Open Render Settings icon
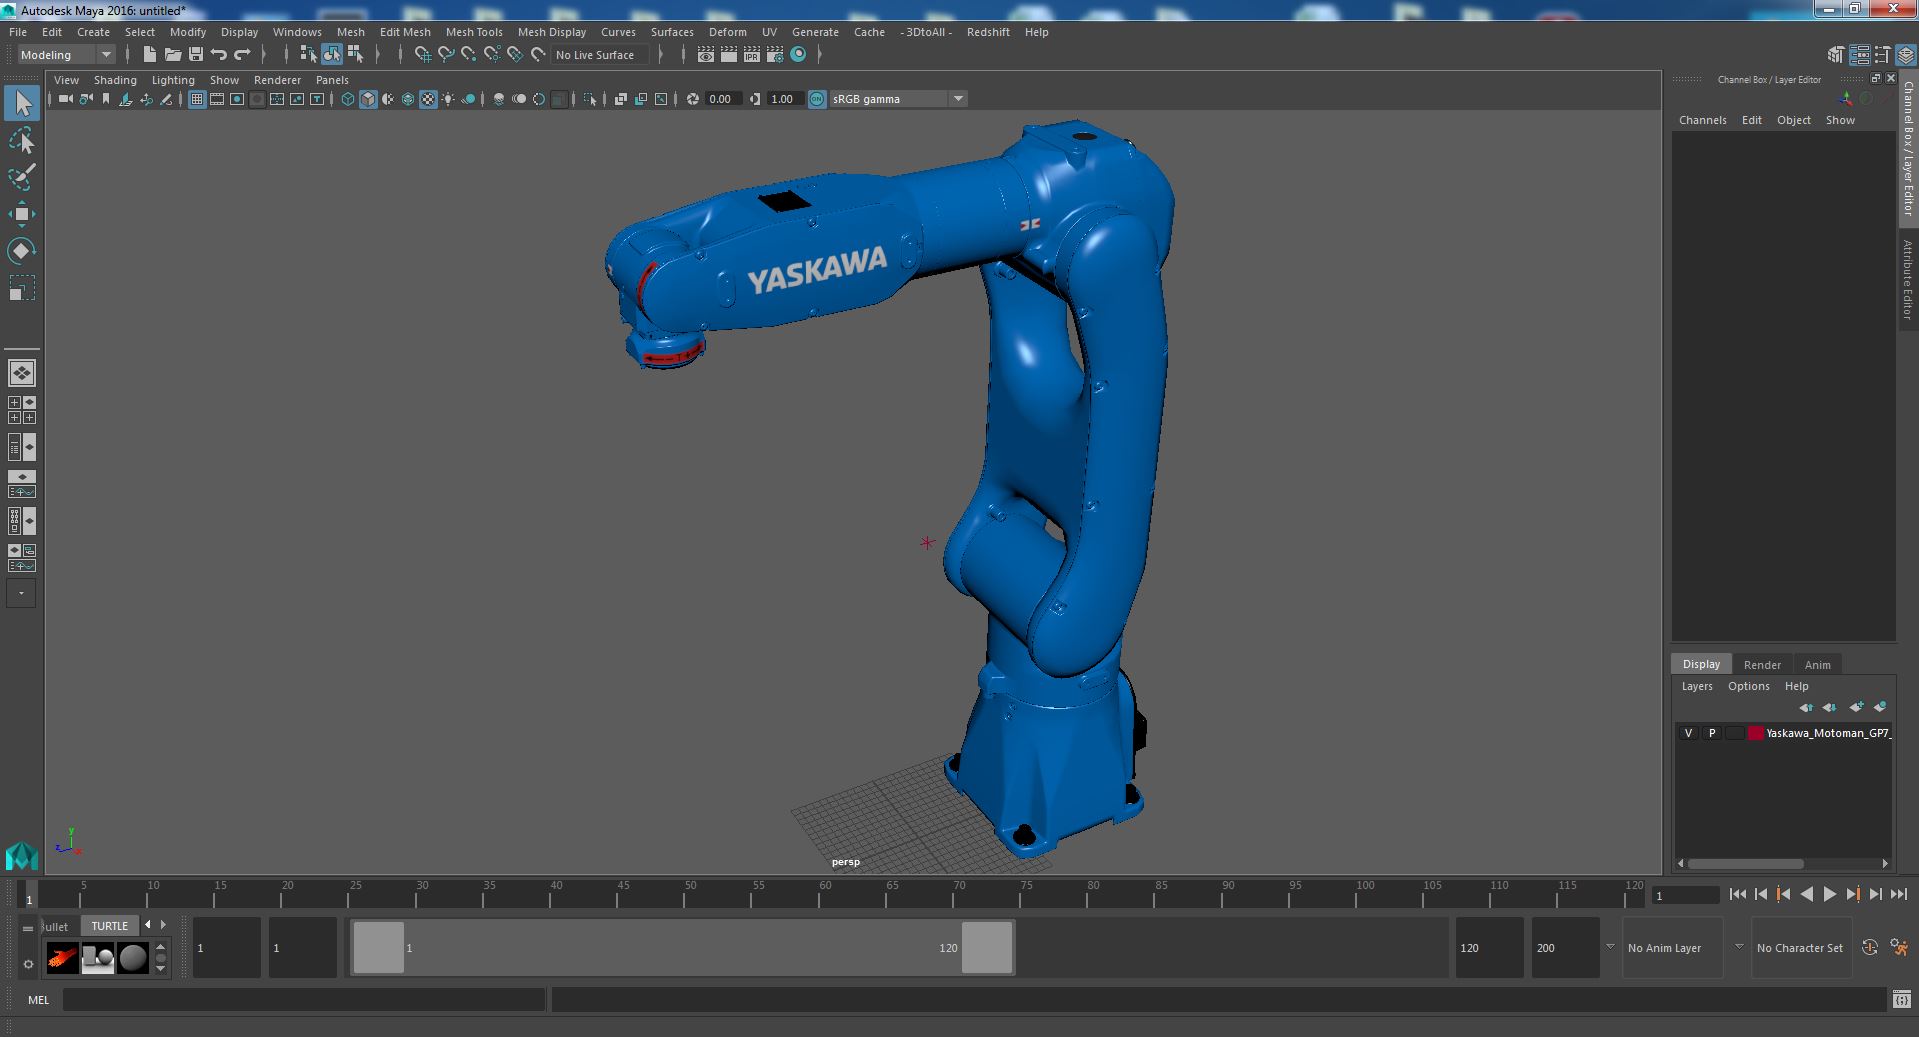Viewport: 1919px width, 1037px height. (774, 55)
